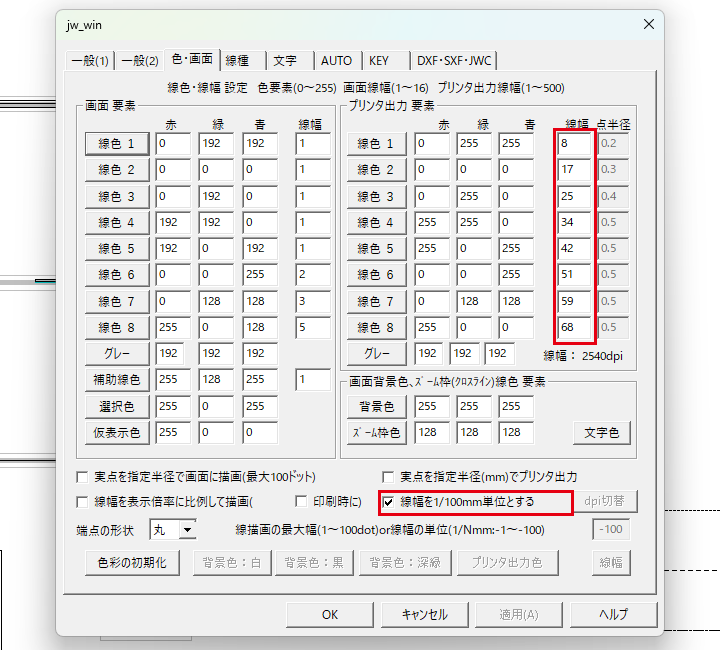The height and width of the screenshot is (650, 720).
Task: Click the ズーム枠色 color button
Action: pyautogui.click(x=377, y=432)
